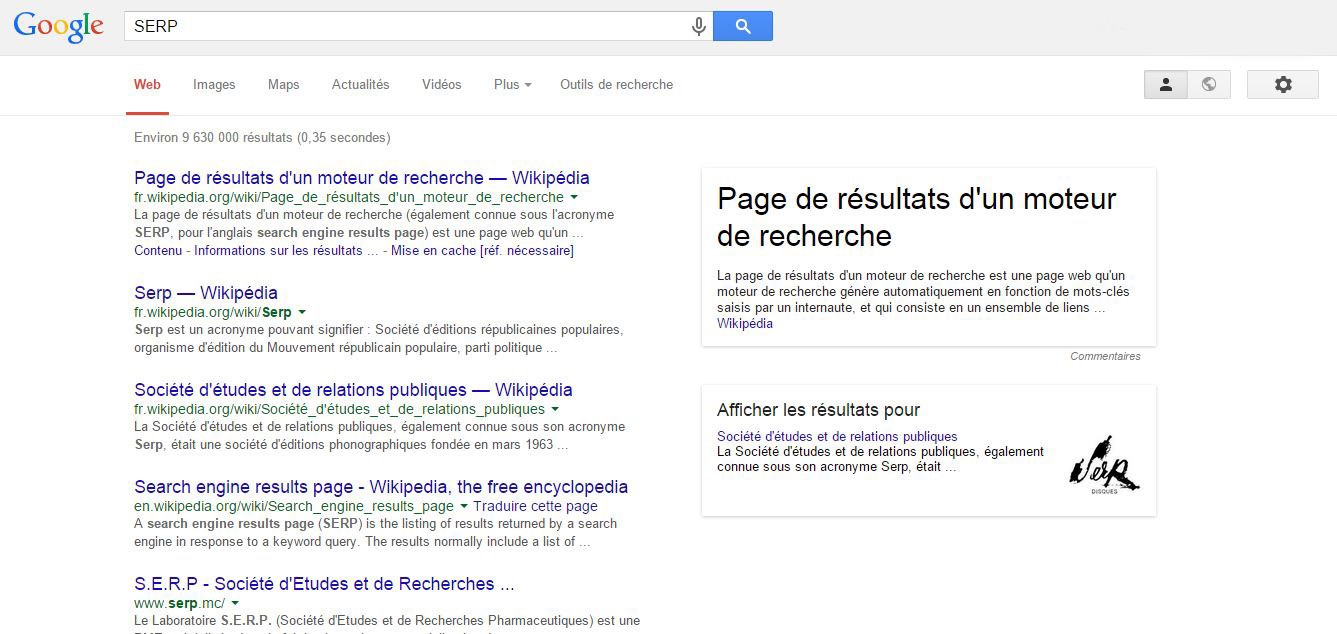Click the knowledge panel title Page de résultats
The width and height of the screenshot is (1337, 634).
[916, 217]
